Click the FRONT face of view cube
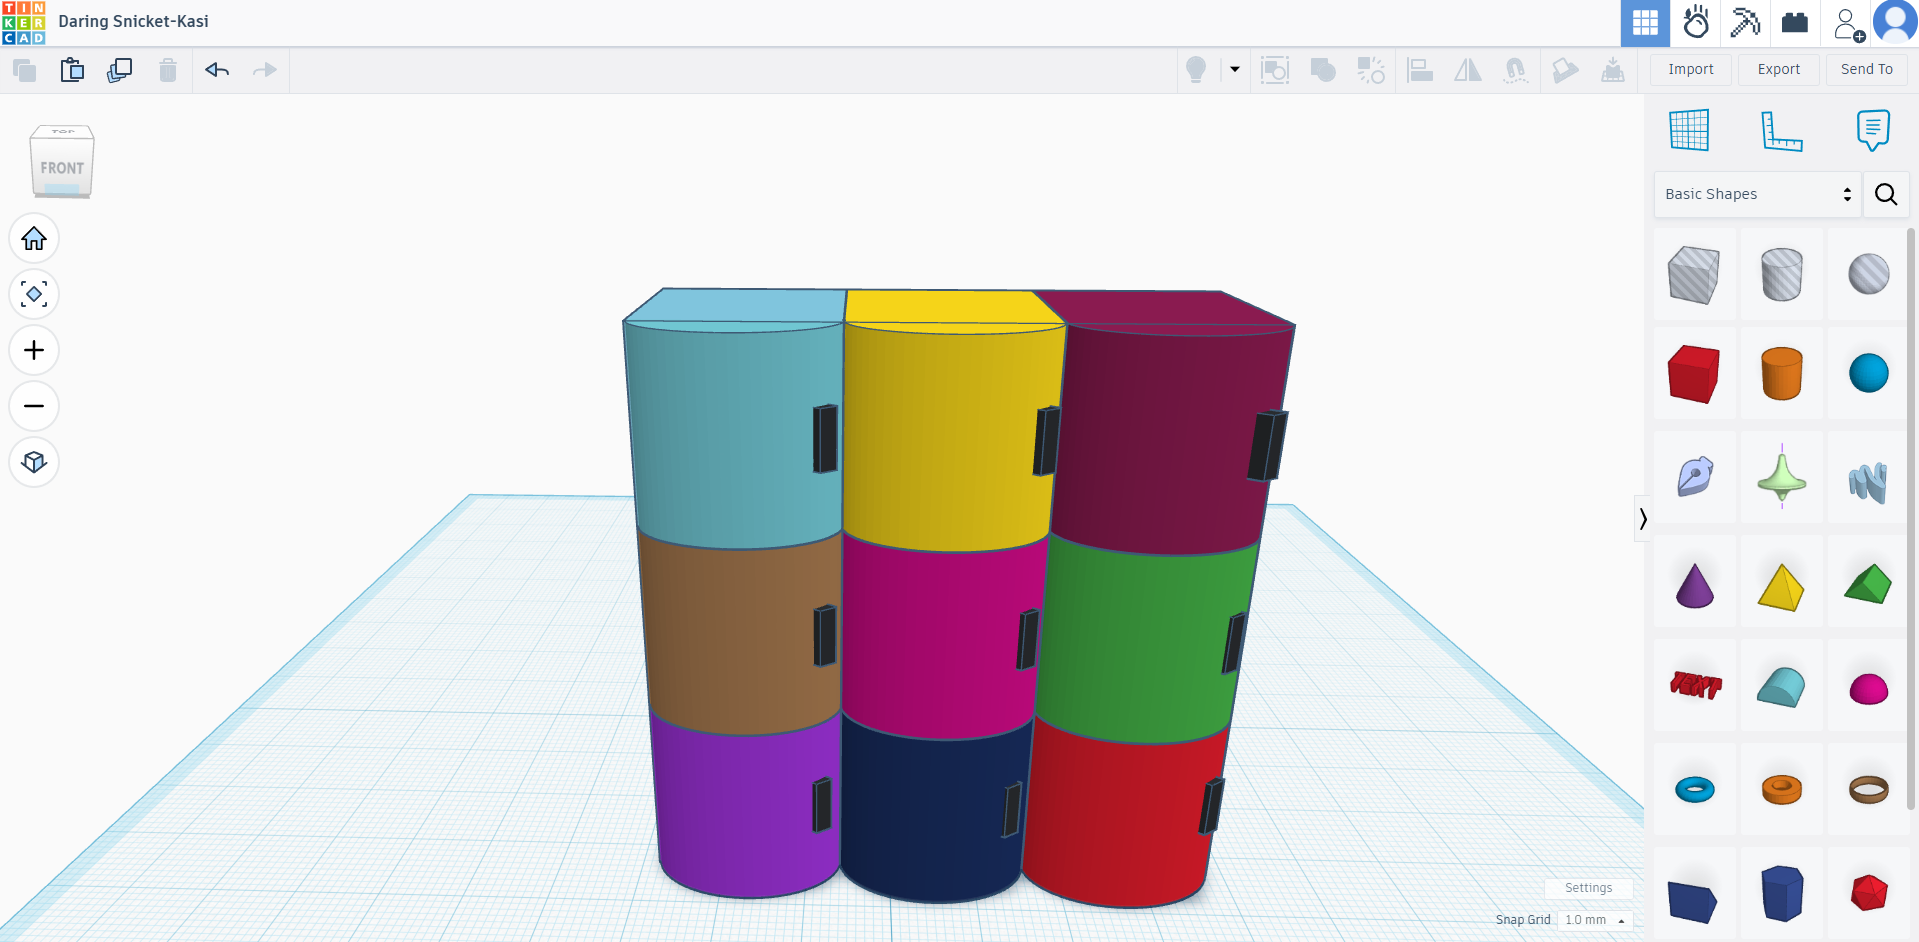The image size is (1919, 942). (62, 168)
